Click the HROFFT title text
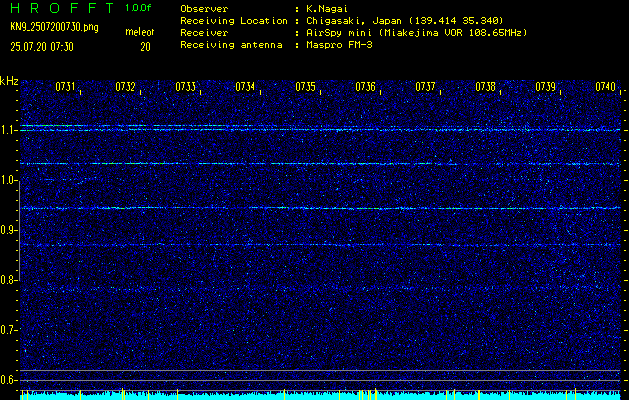Screen dimensions: 629x400 62,8
